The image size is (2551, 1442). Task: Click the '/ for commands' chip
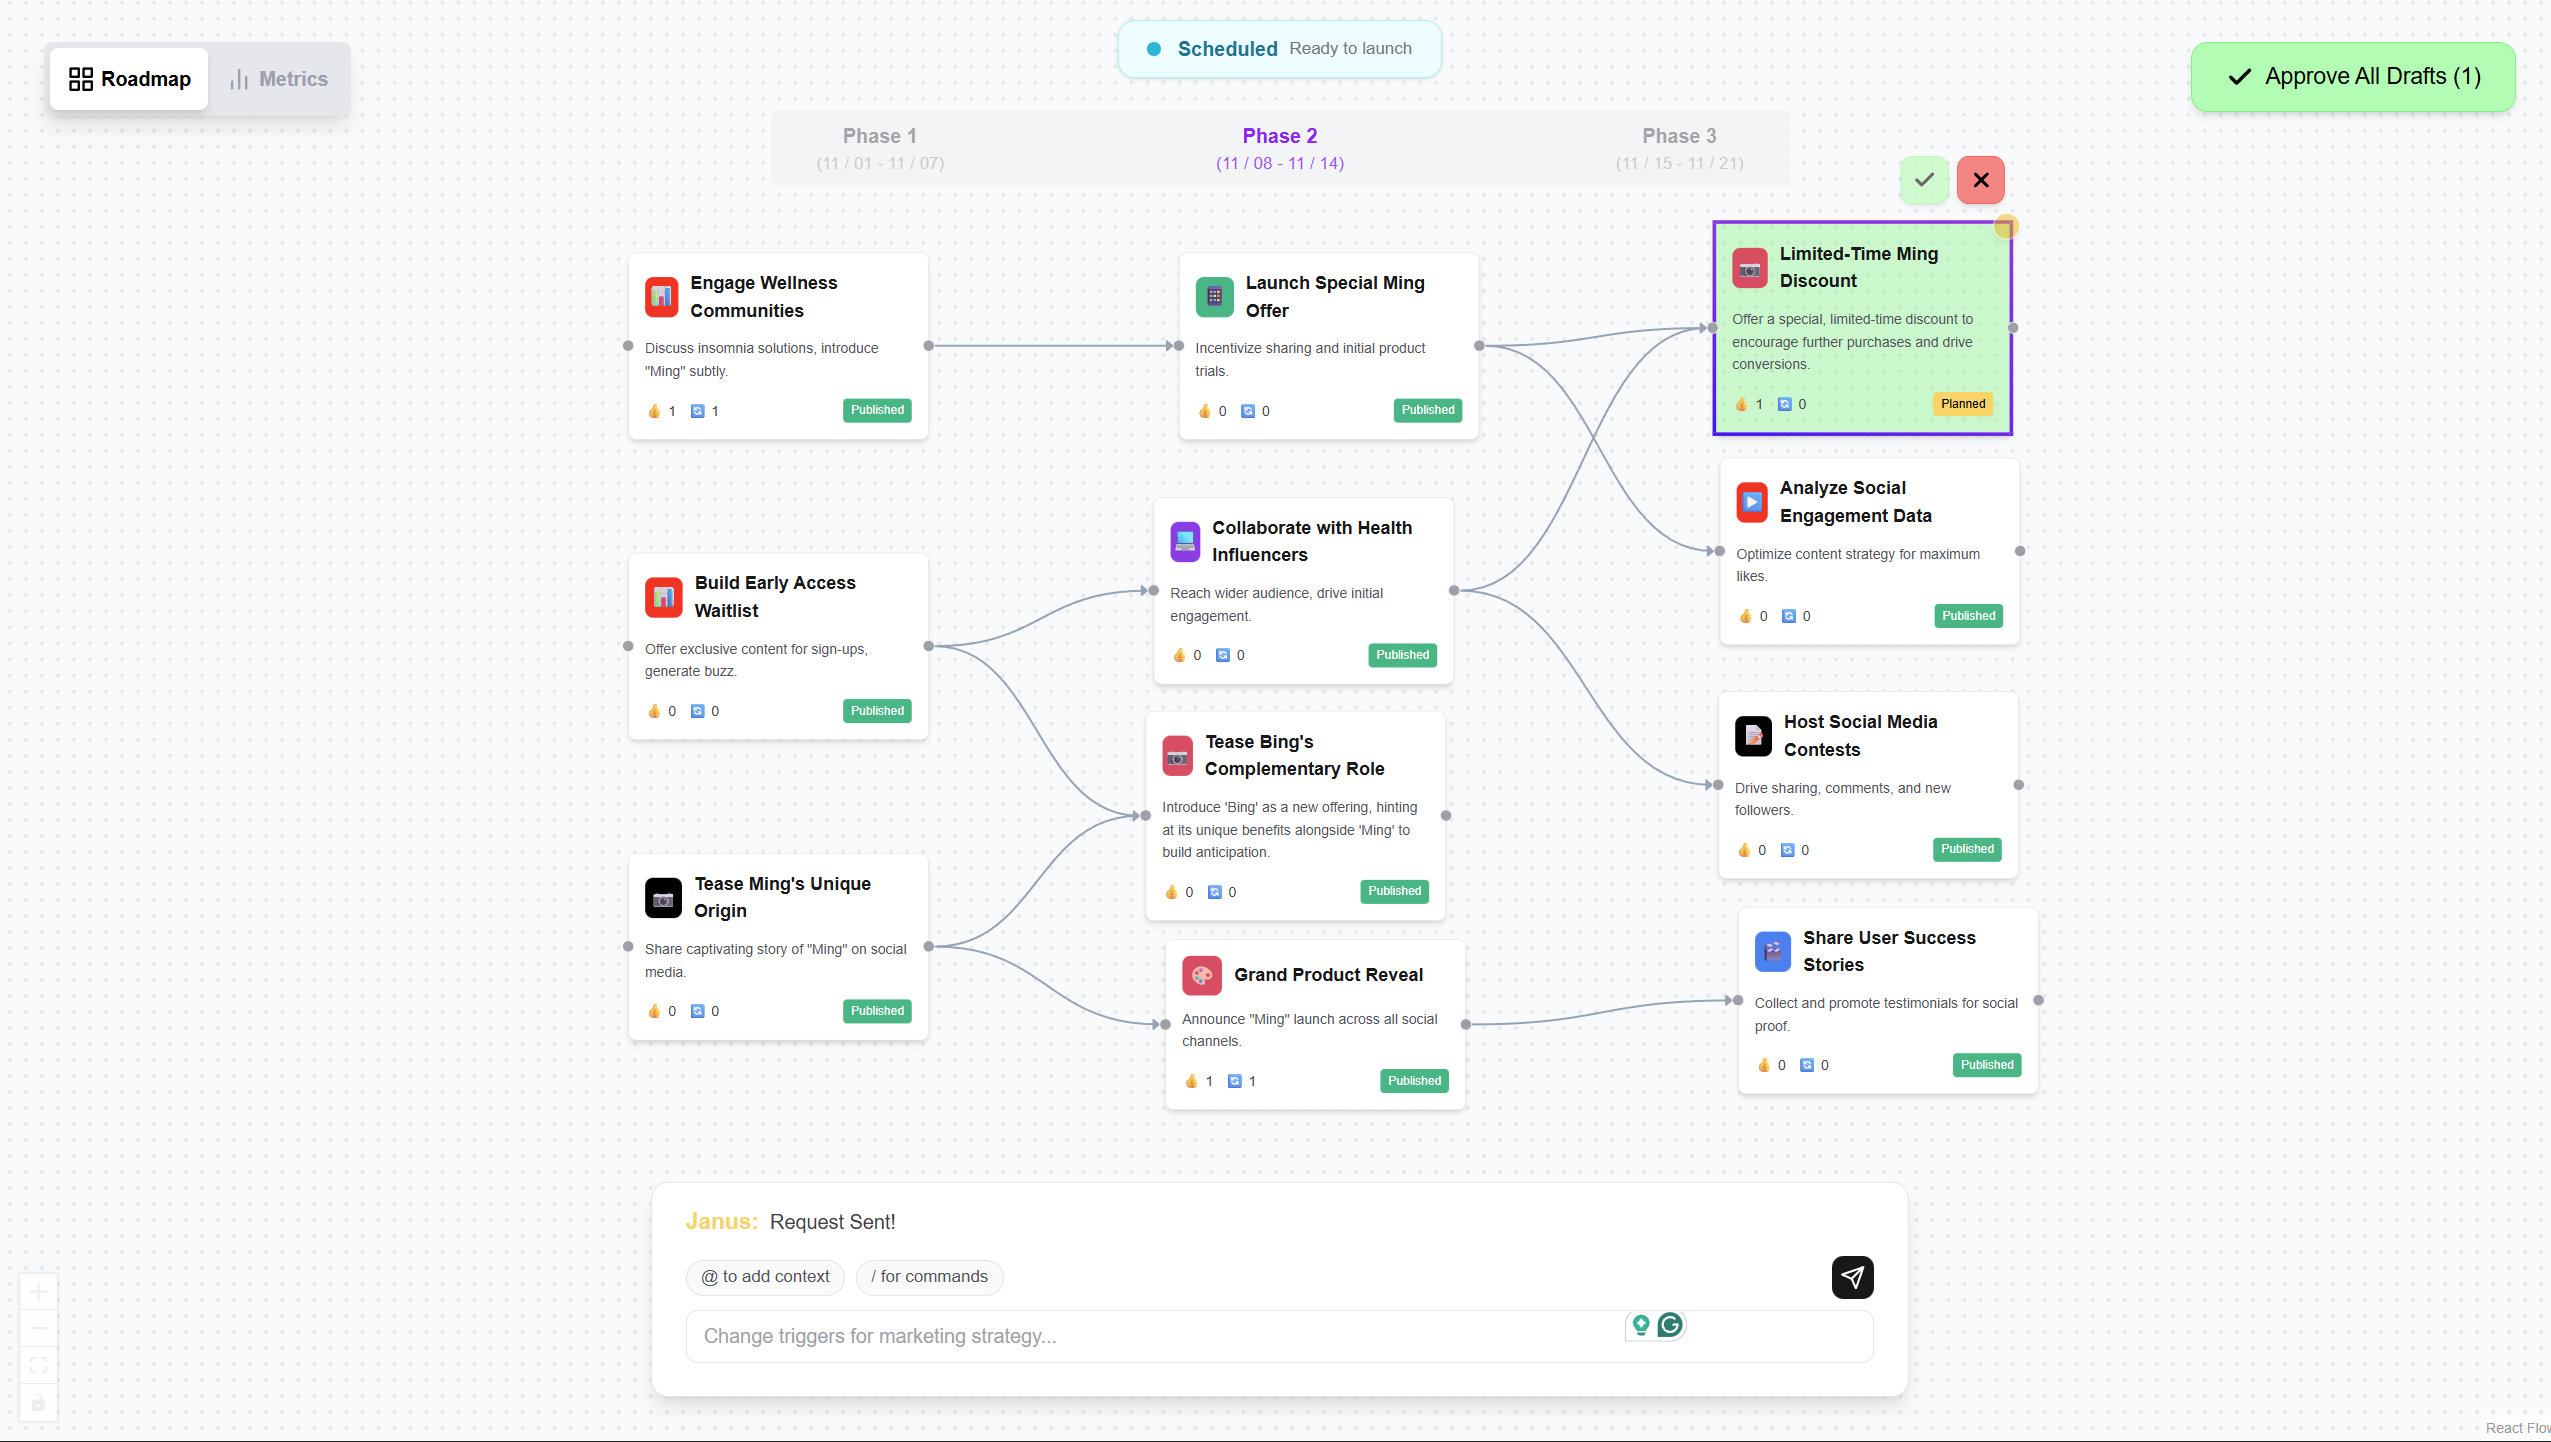(929, 1277)
